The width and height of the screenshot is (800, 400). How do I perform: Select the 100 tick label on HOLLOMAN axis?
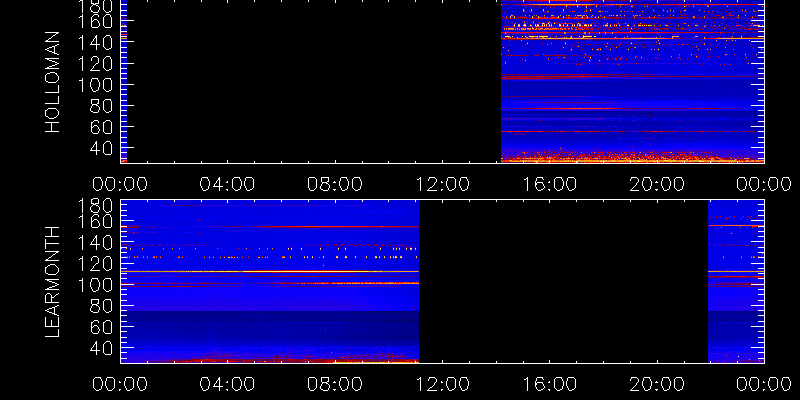pyautogui.click(x=96, y=85)
